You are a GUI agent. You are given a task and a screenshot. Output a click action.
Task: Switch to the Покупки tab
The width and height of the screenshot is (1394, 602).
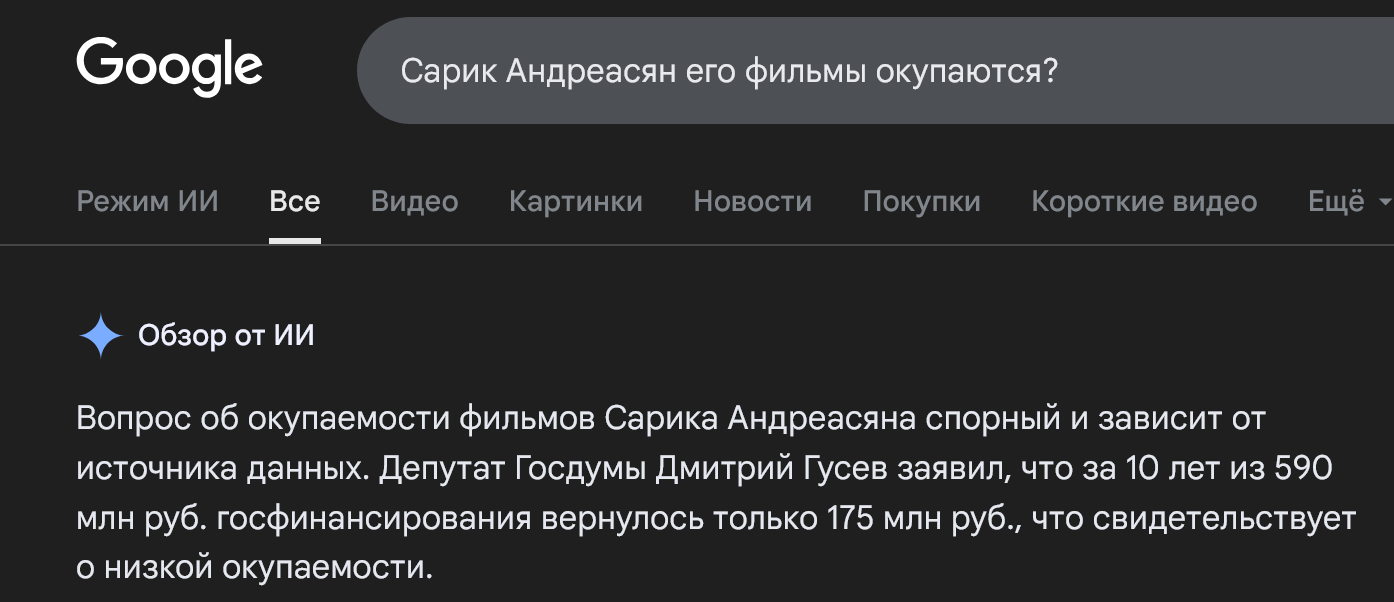click(x=922, y=202)
